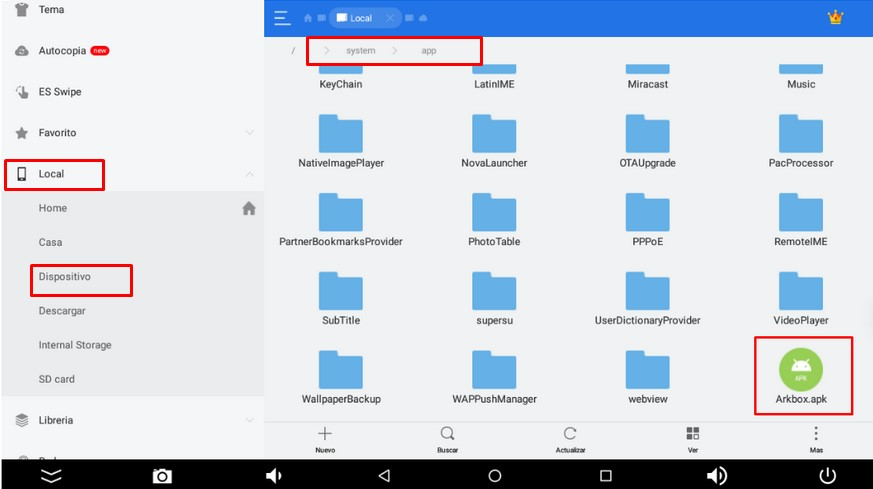Select Internal Storage in sidebar
The image size is (873, 489).
tap(75, 345)
